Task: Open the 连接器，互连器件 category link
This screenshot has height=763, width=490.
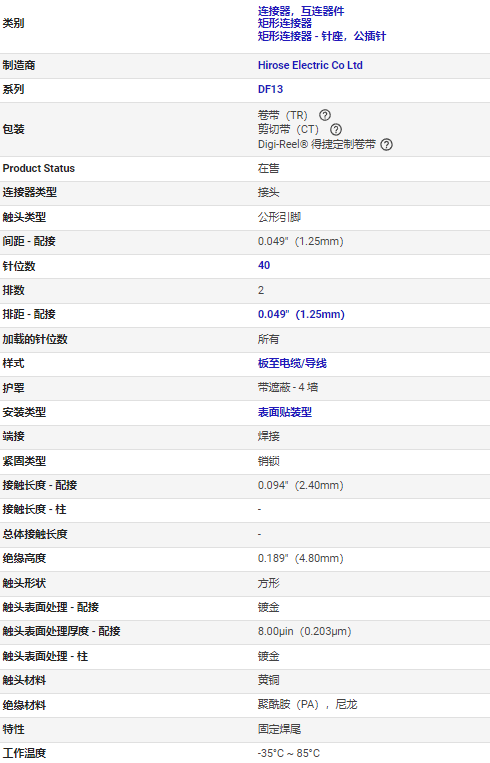Action: point(301,11)
